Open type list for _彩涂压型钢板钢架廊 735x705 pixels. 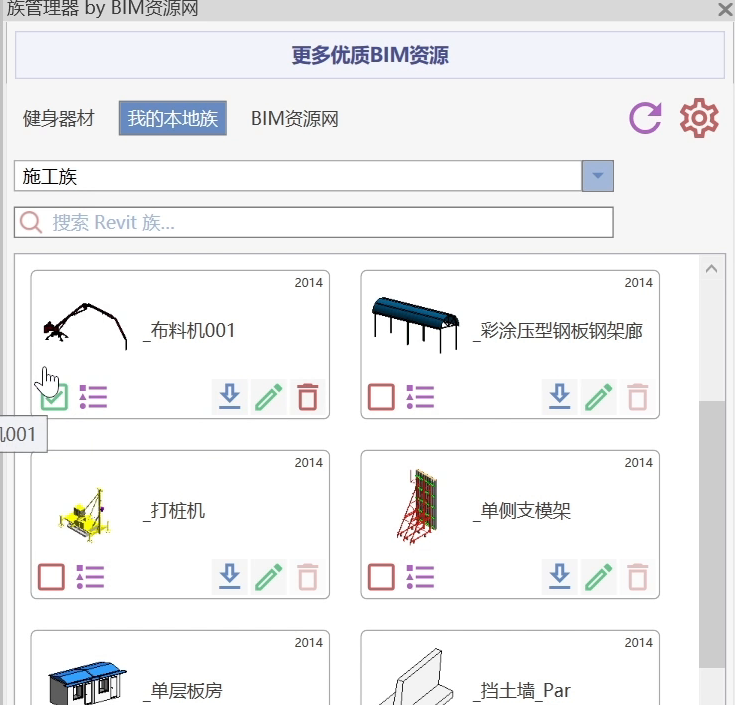tap(420, 397)
